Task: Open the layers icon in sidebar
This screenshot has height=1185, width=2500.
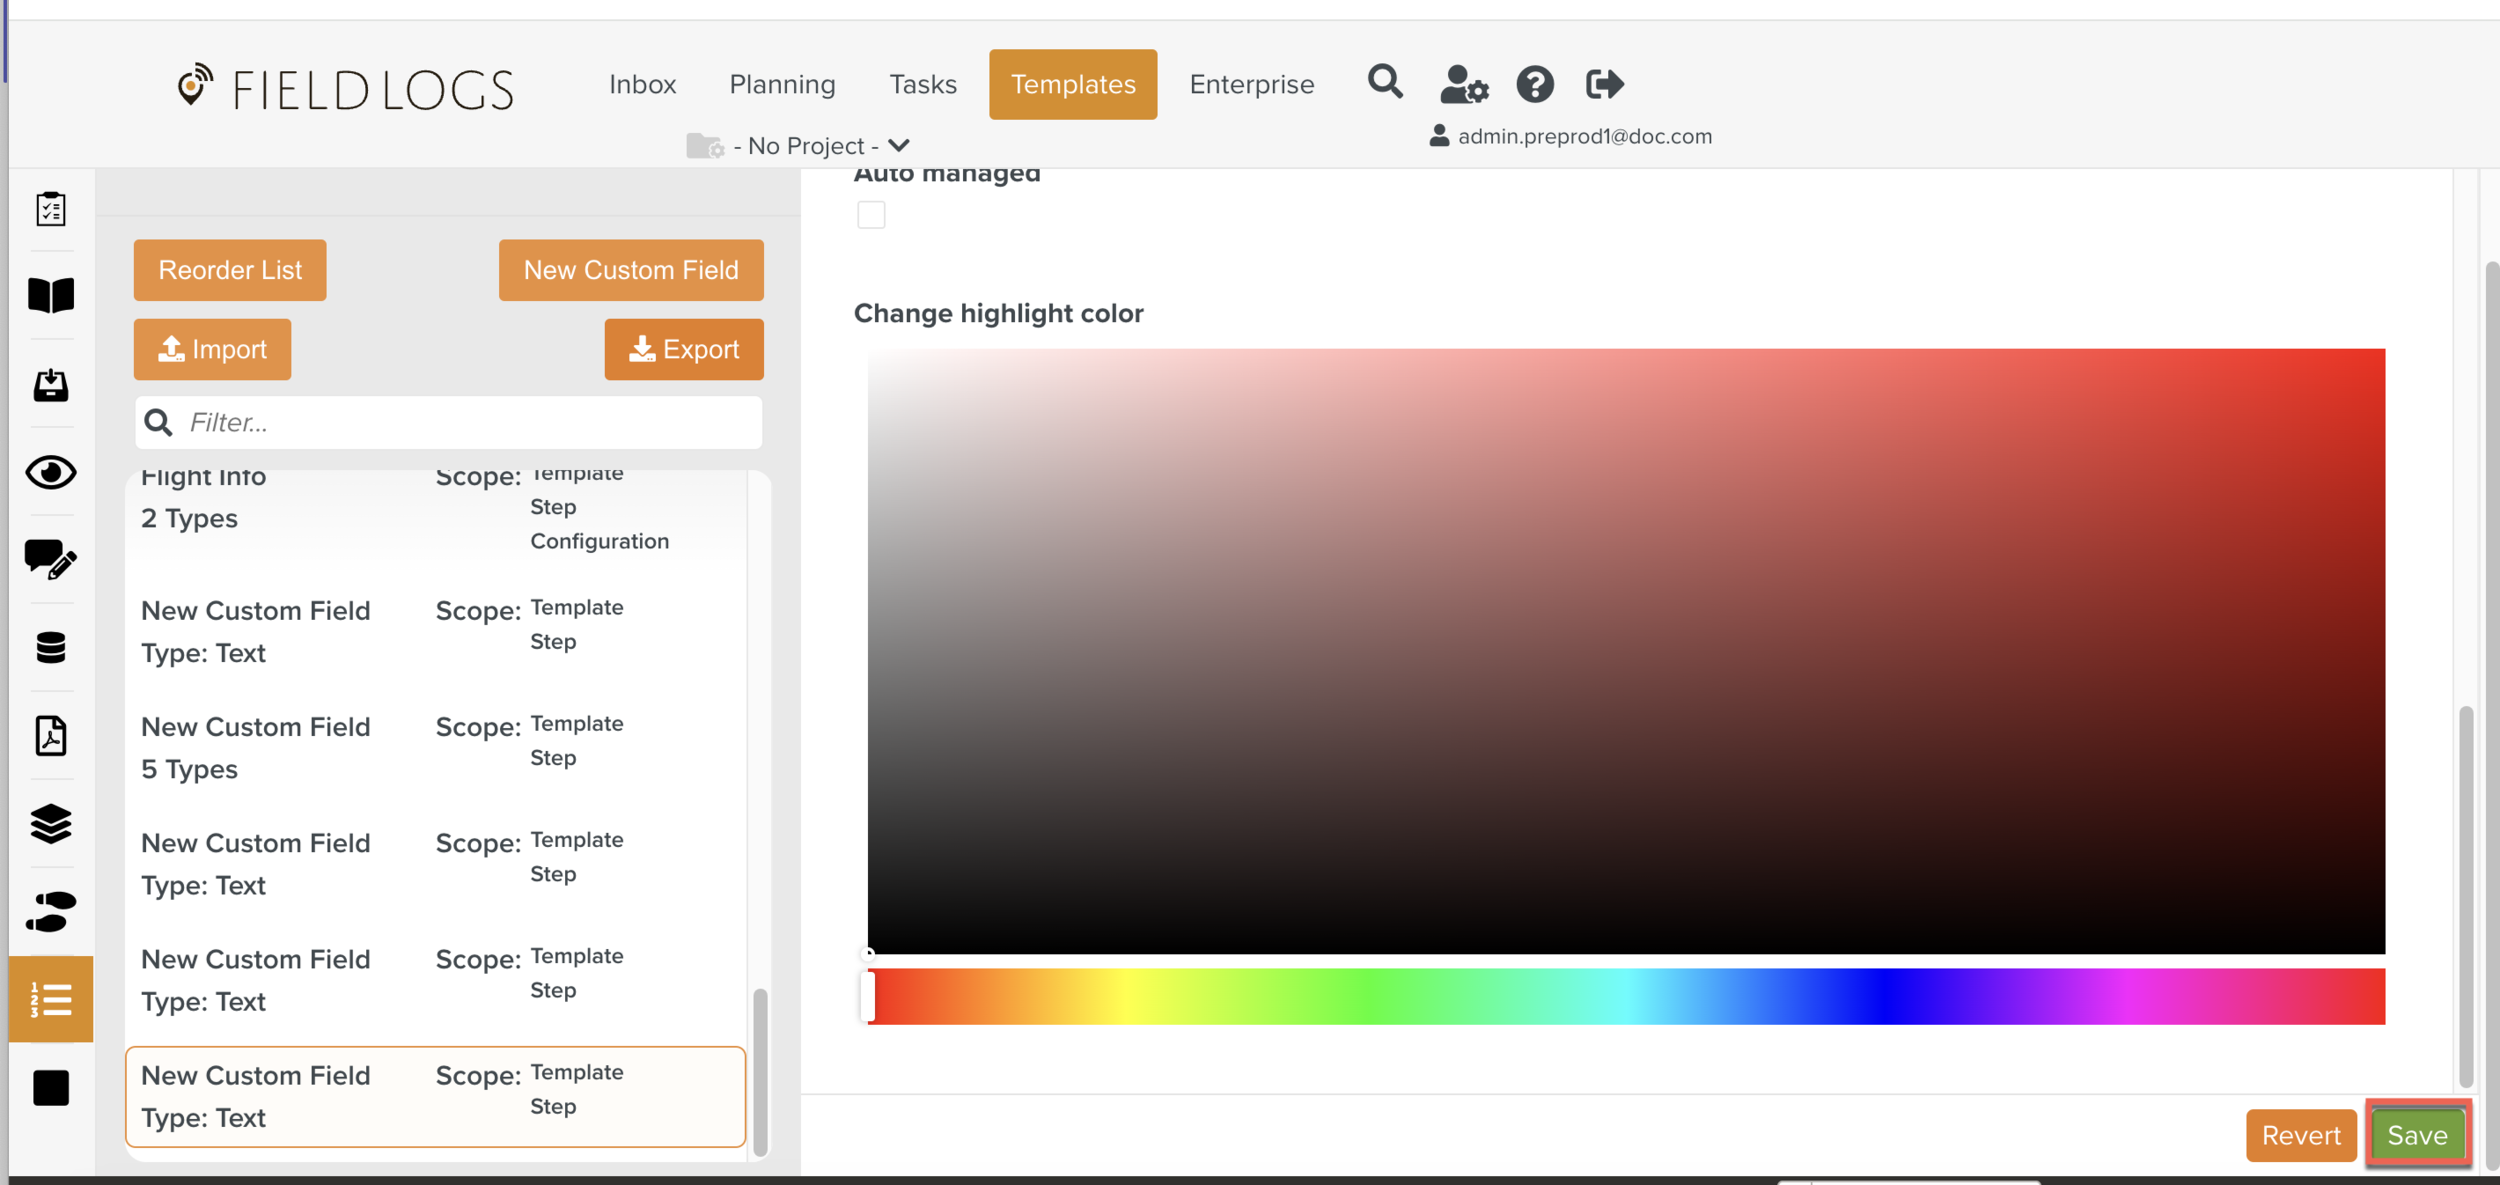Action: [x=51, y=824]
